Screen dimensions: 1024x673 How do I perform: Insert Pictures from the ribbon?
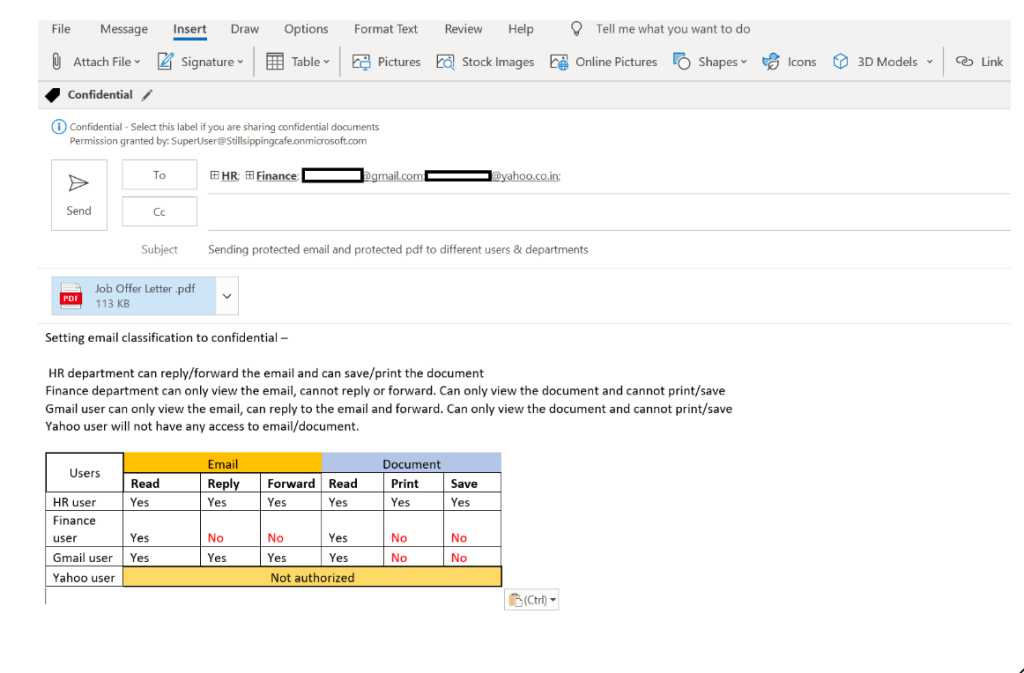click(386, 61)
